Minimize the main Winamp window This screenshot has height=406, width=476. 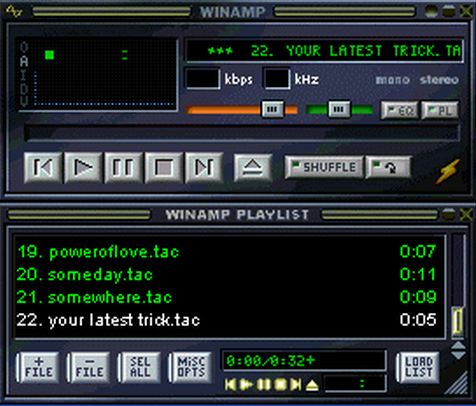432,12
